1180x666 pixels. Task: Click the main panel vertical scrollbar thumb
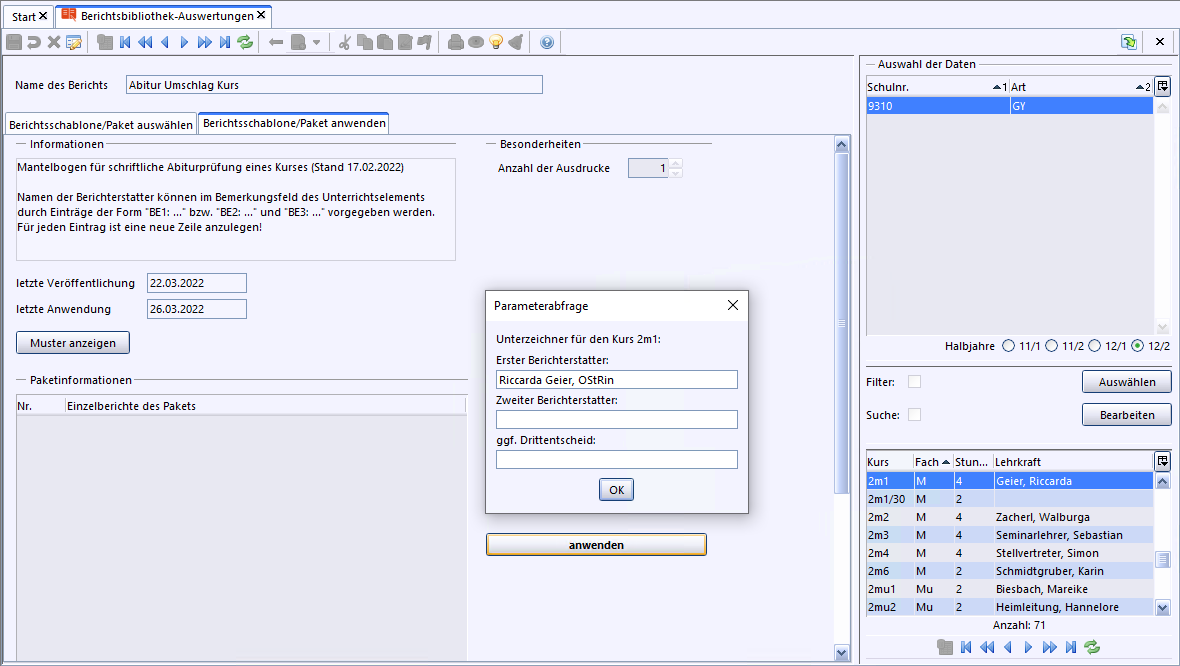(x=841, y=323)
